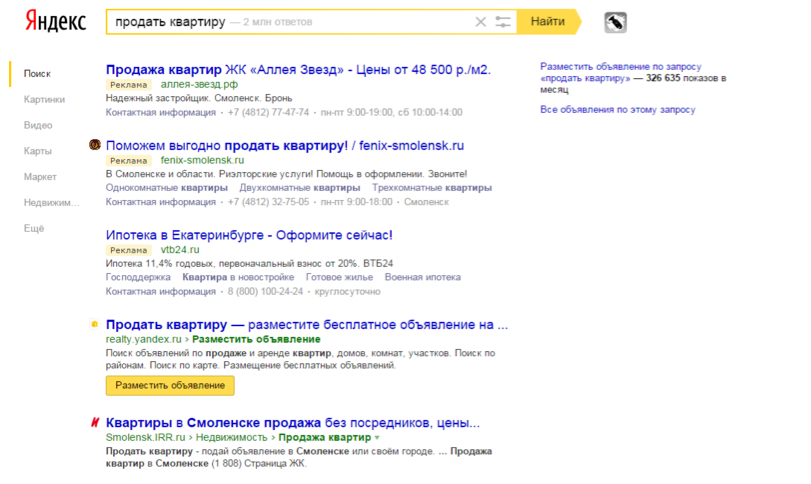
Task: Open the Карты tab
Action: pos(38,151)
